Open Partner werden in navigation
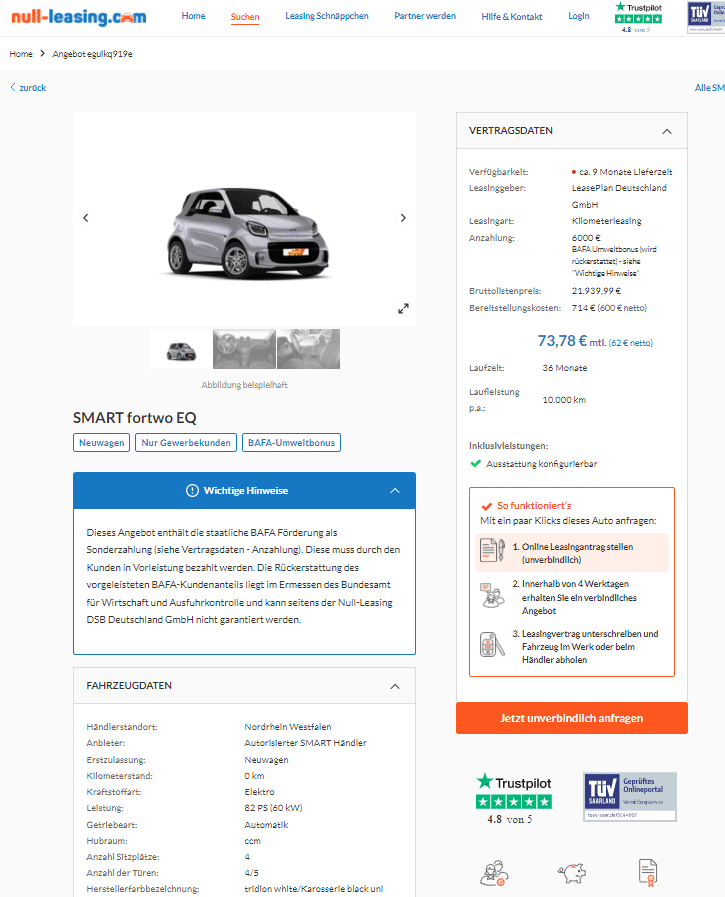This screenshot has width=725, height=897. point(425,16)
